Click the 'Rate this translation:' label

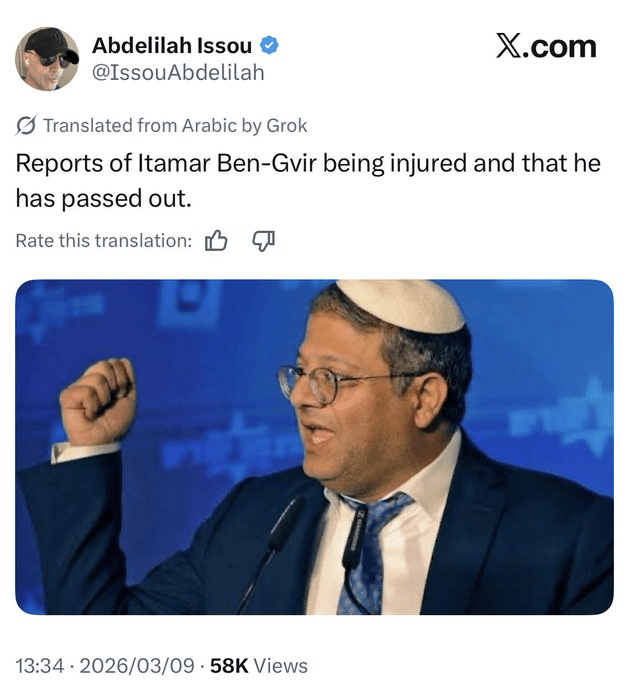click(104, 241)
